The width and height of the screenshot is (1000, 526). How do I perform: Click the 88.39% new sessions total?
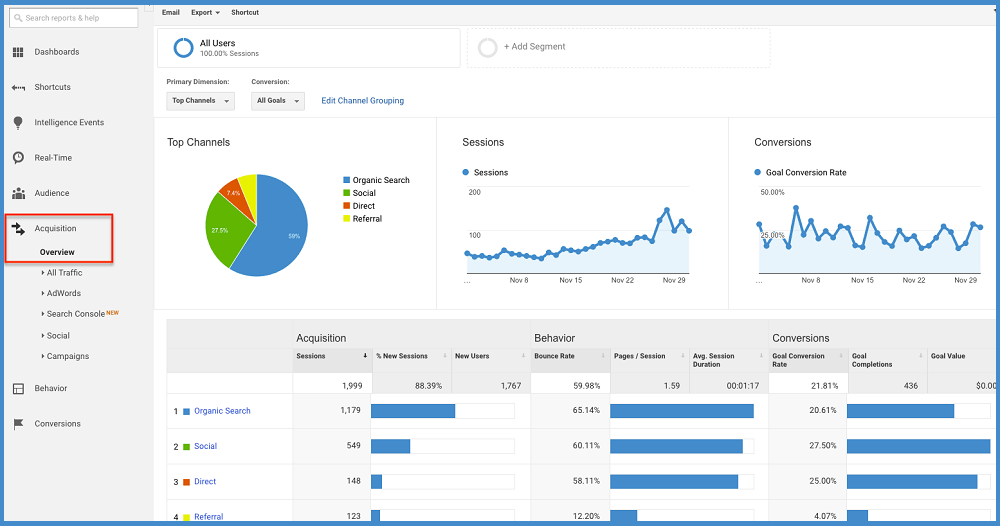(428, 386)
